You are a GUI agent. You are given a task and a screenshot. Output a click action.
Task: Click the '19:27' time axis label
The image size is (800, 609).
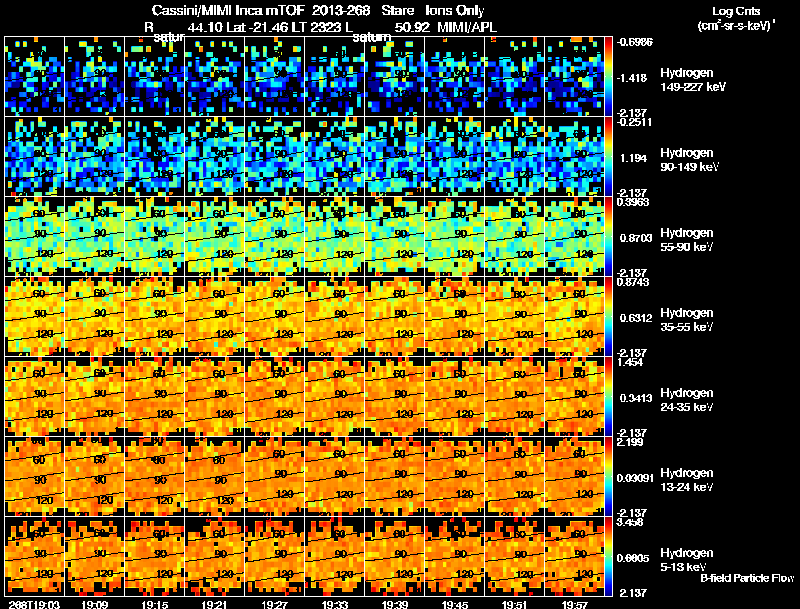coord(274,605)
